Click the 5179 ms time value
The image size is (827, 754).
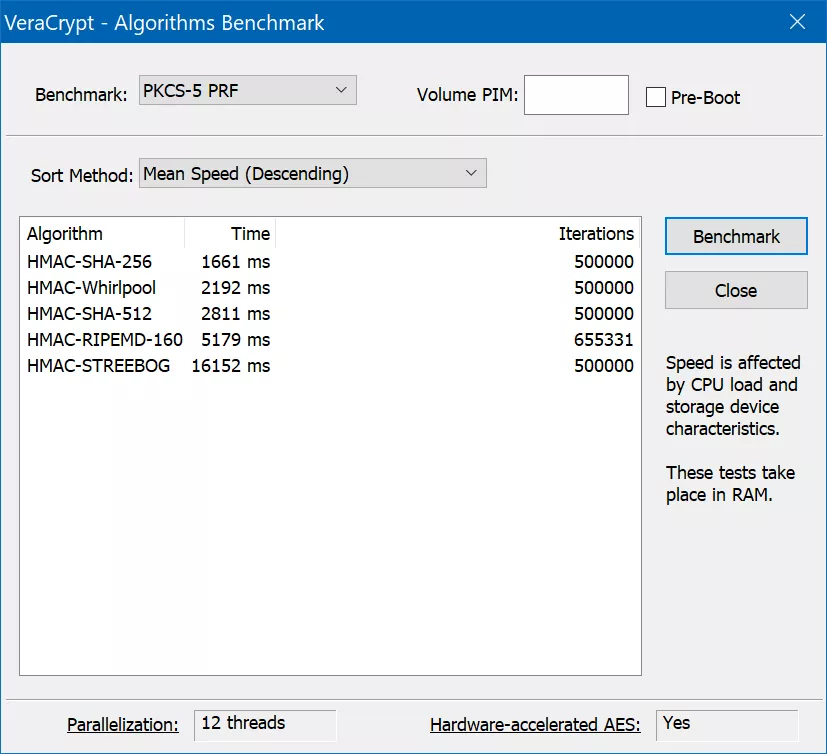tap(236, 340)
